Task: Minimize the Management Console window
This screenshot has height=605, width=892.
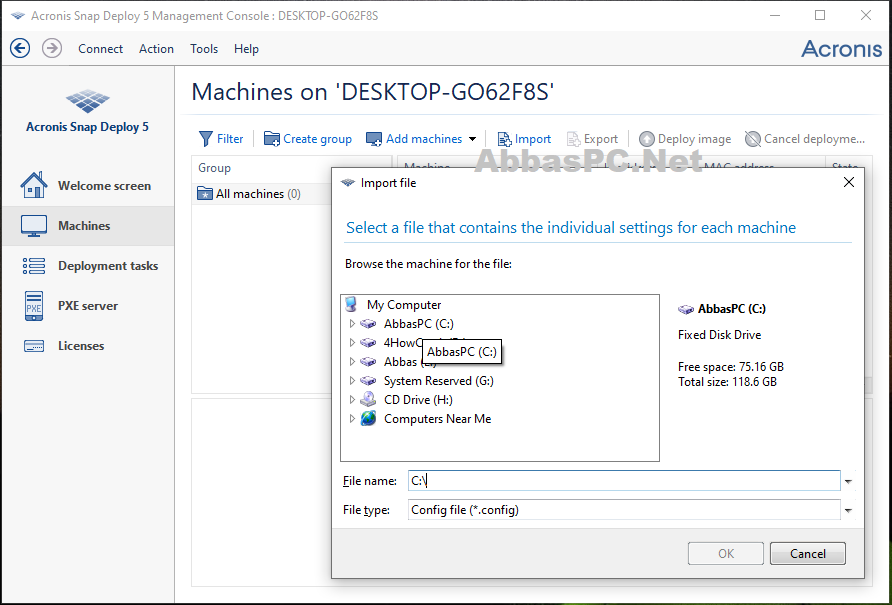Action: click(x=774, y=15)
